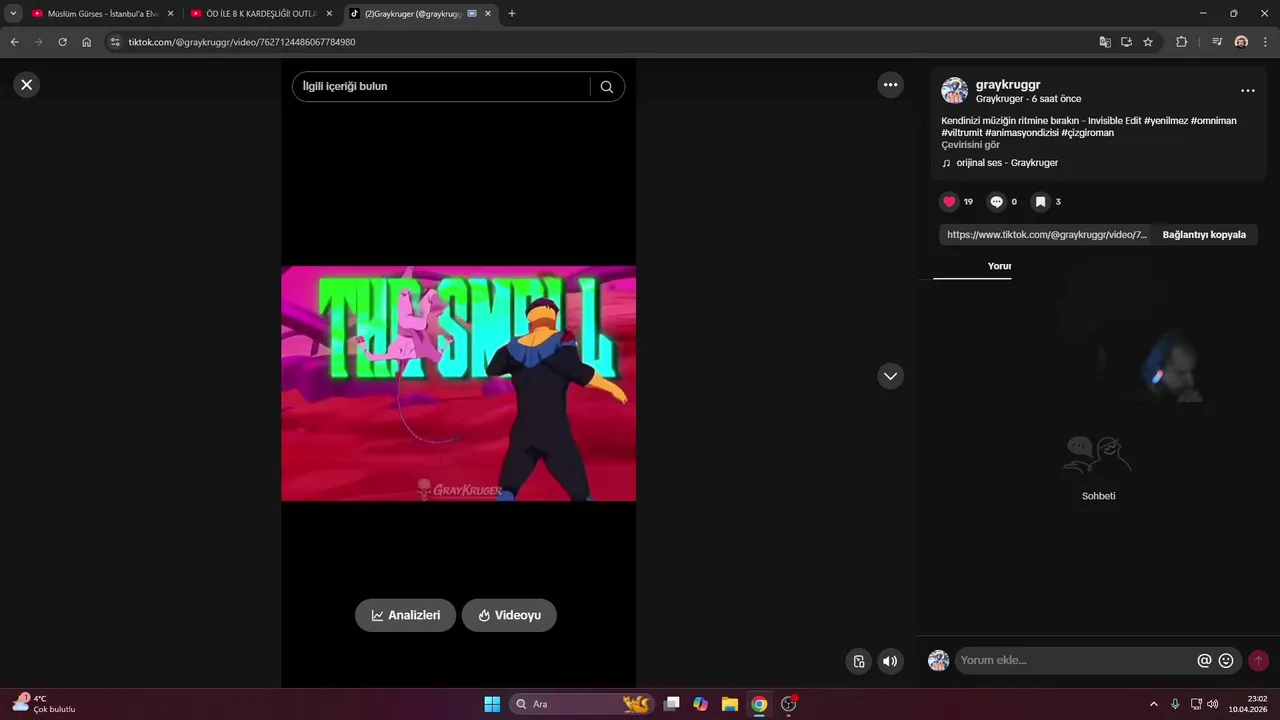Image resolution: width=1280 pixels, height=720 pixels.
Task: Open the weather widget showing 4°C
Action: pos(44,704)
